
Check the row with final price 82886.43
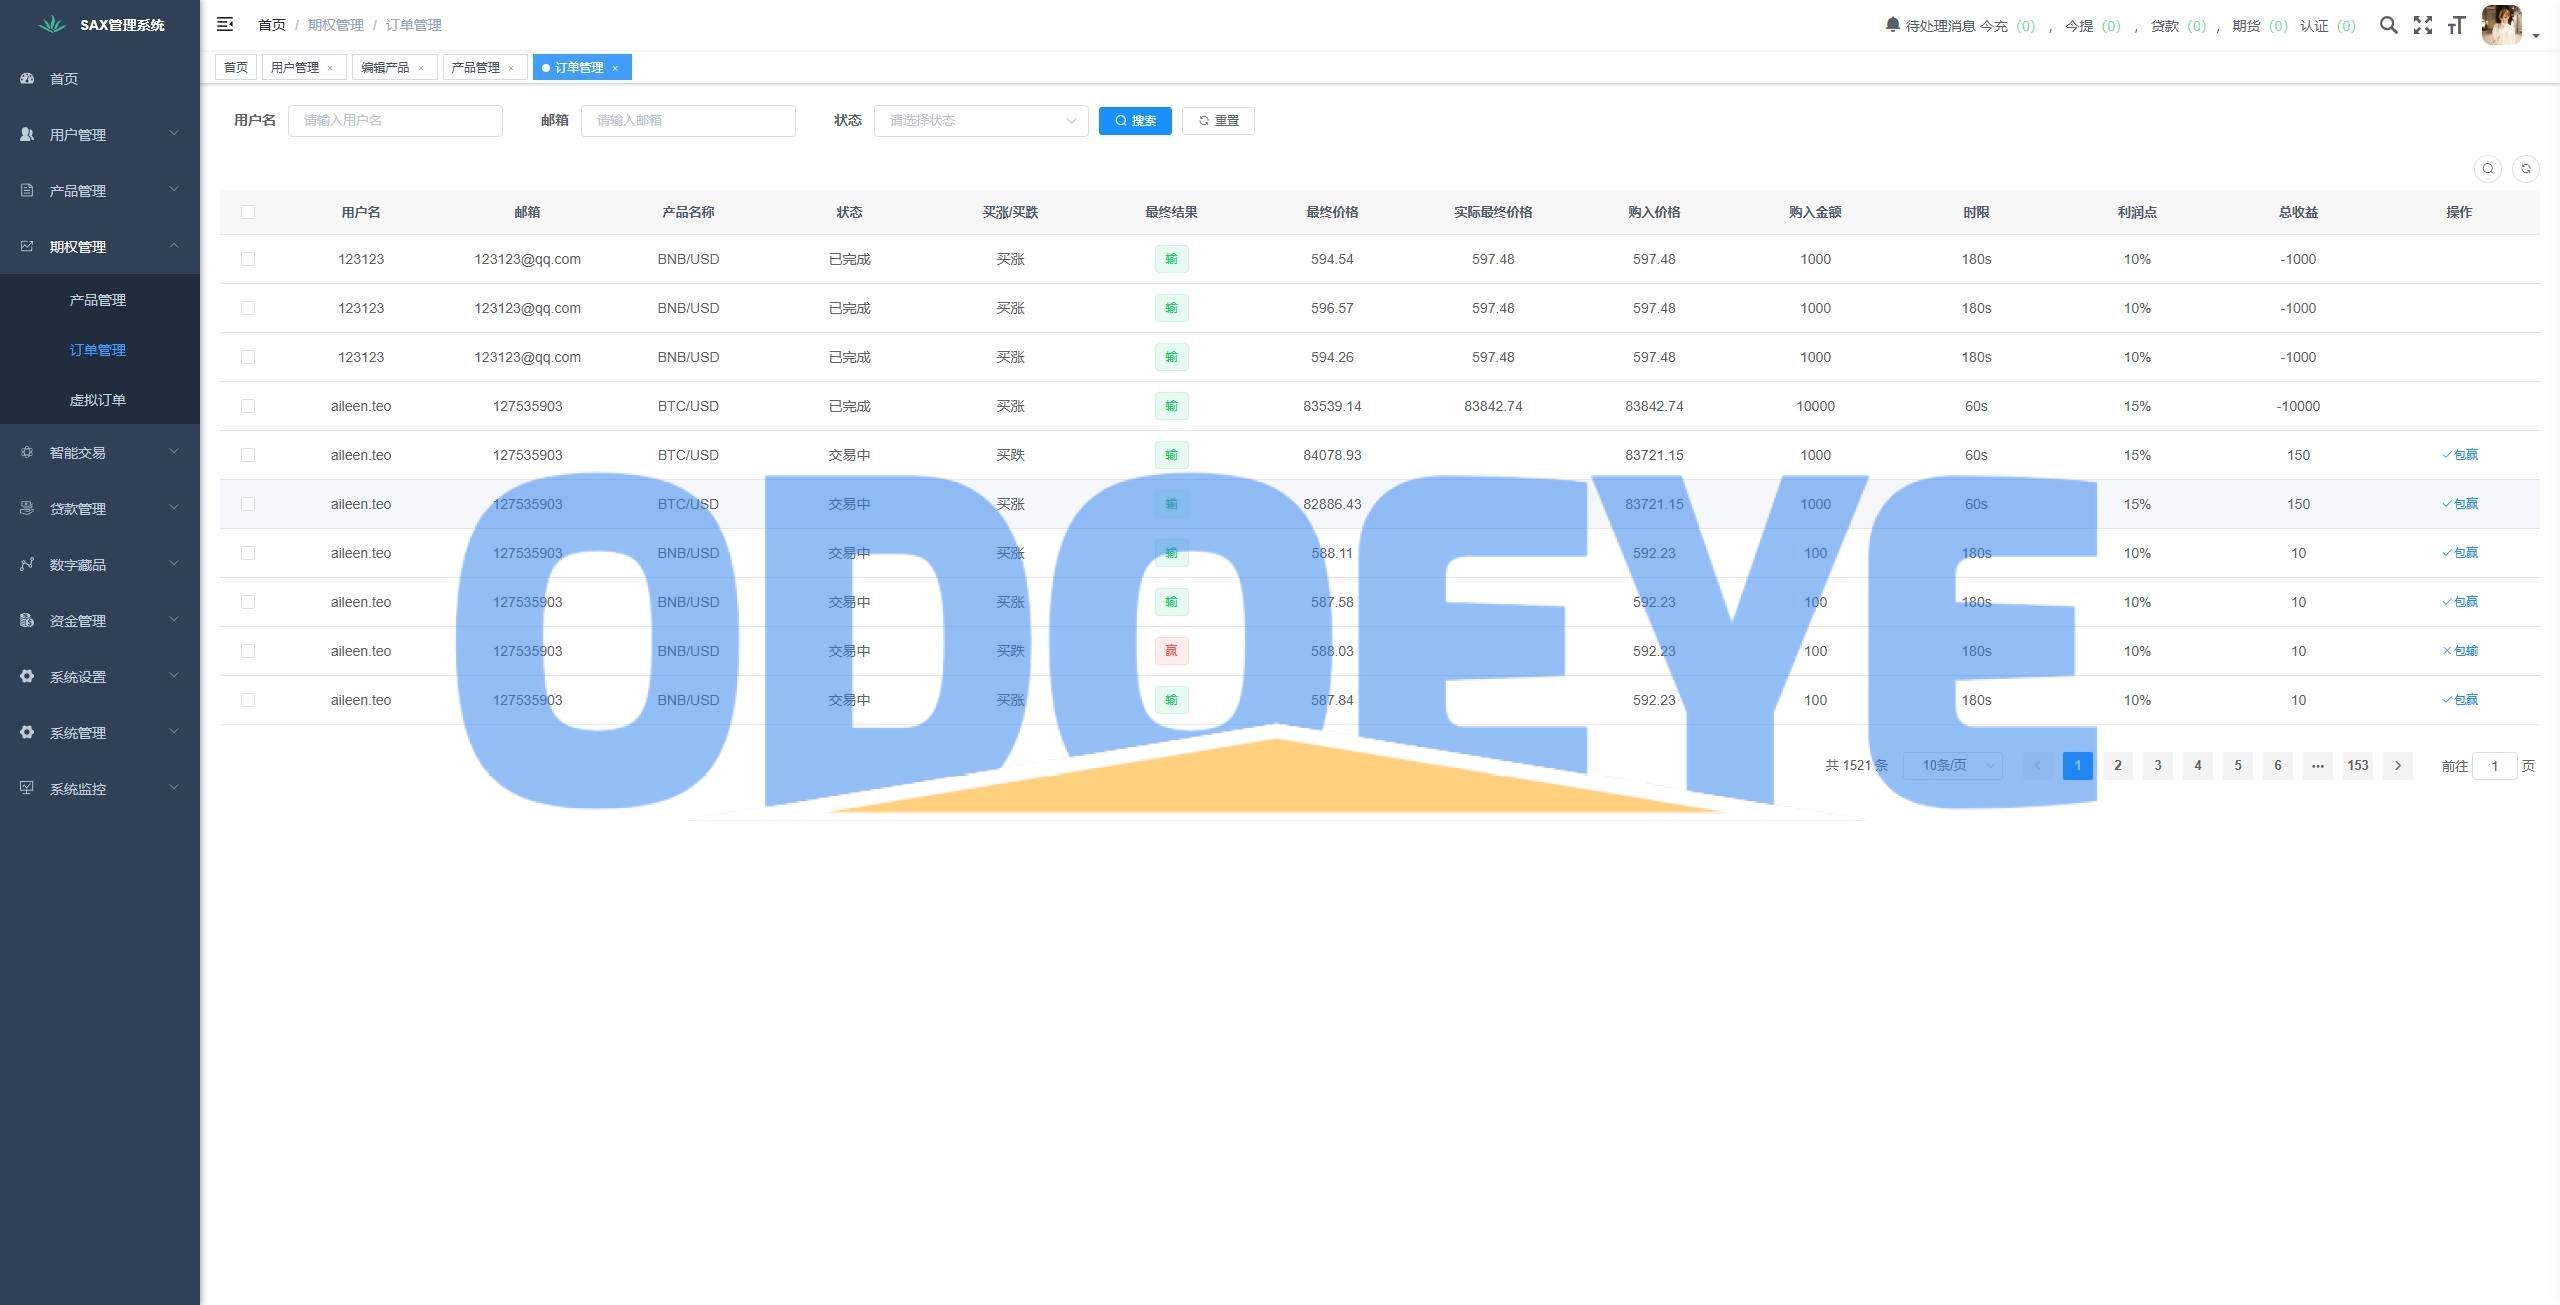point(248,504)
